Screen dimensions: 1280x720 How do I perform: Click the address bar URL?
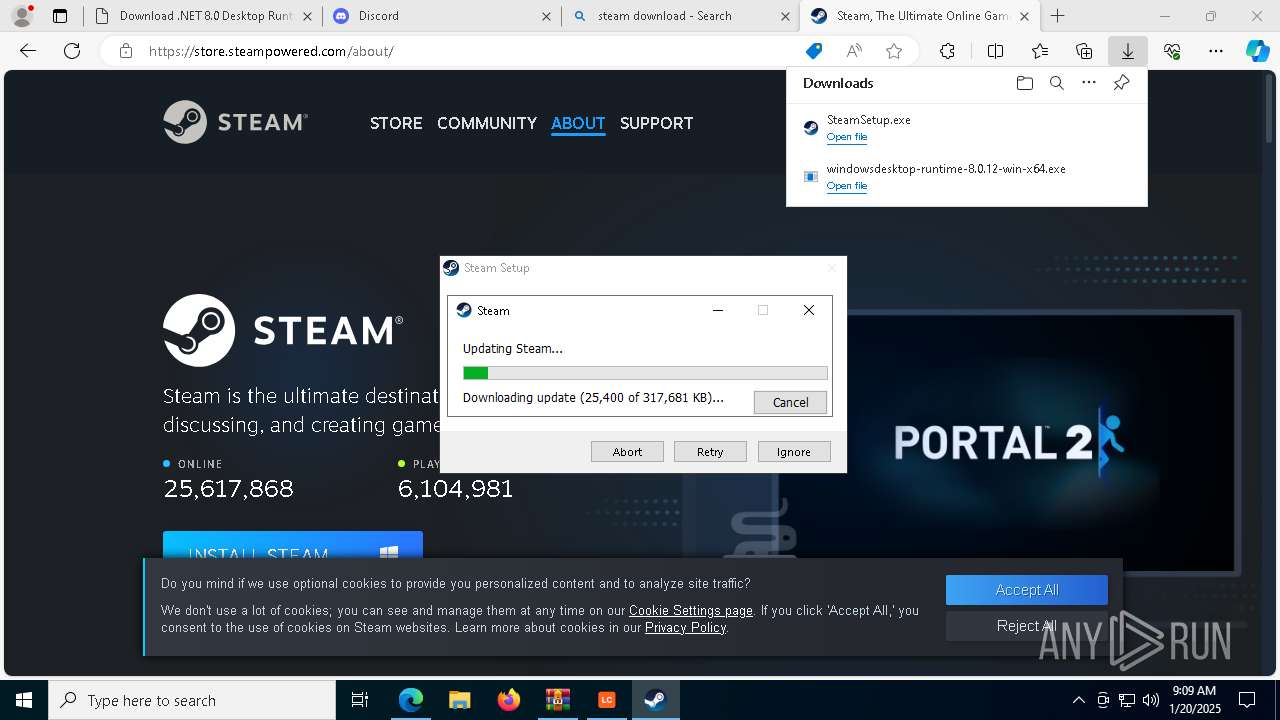coord(271,51)
